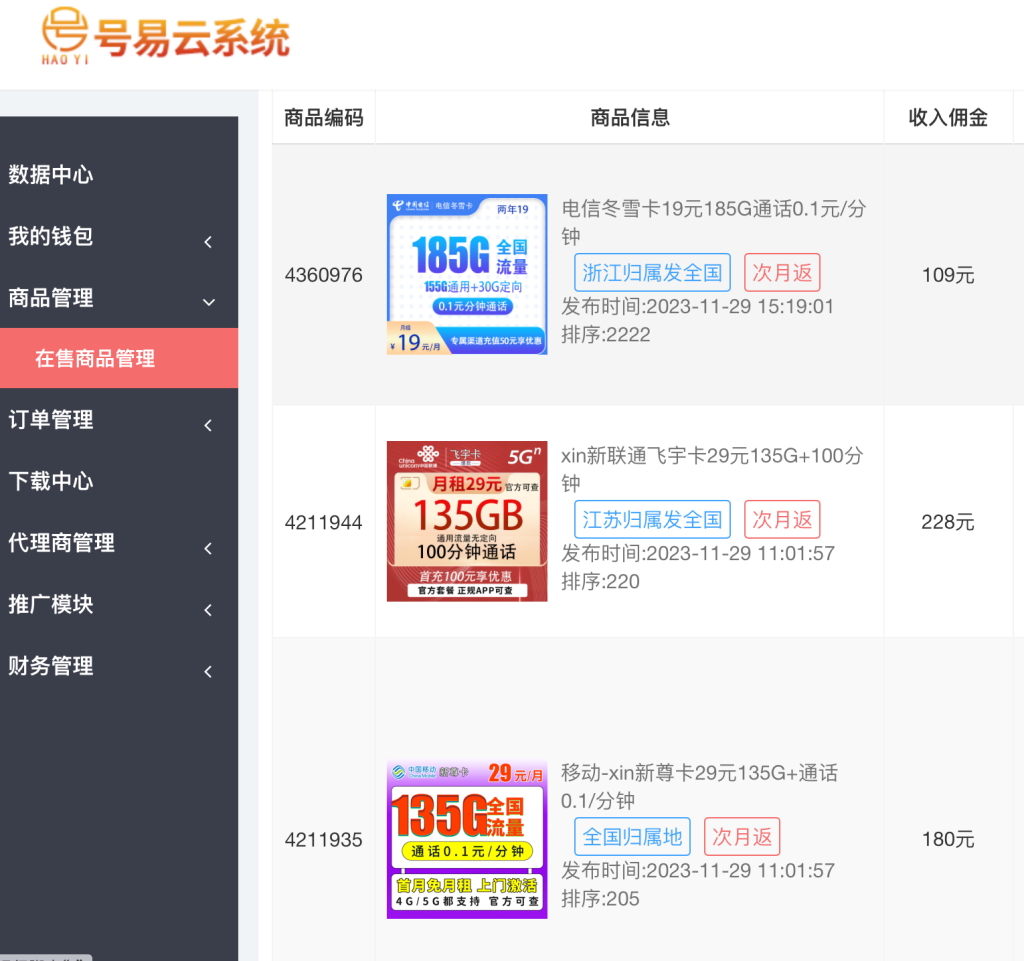The width and height of the screenshot is (1024, 961).
Task: Click the 号易云系统 logo
Action: pyautogui.click(x=166, y=36)
